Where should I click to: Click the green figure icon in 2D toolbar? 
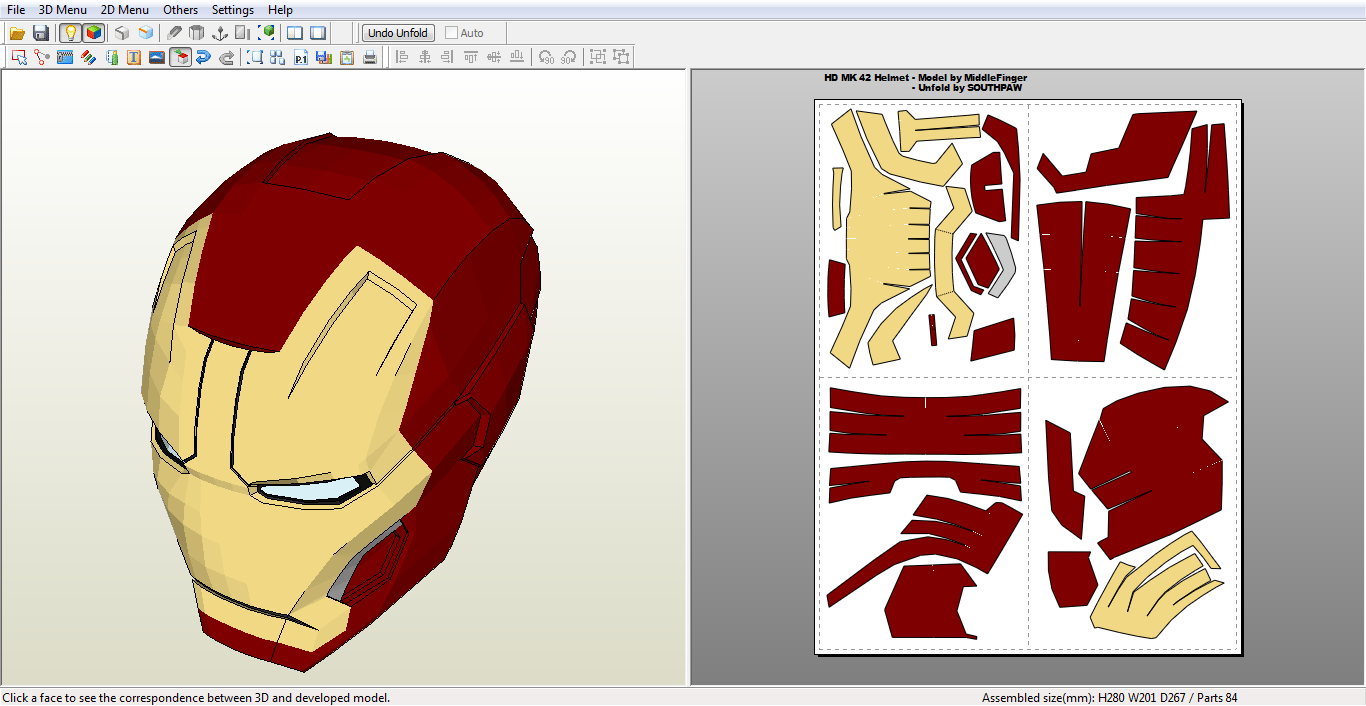point(111,57)
